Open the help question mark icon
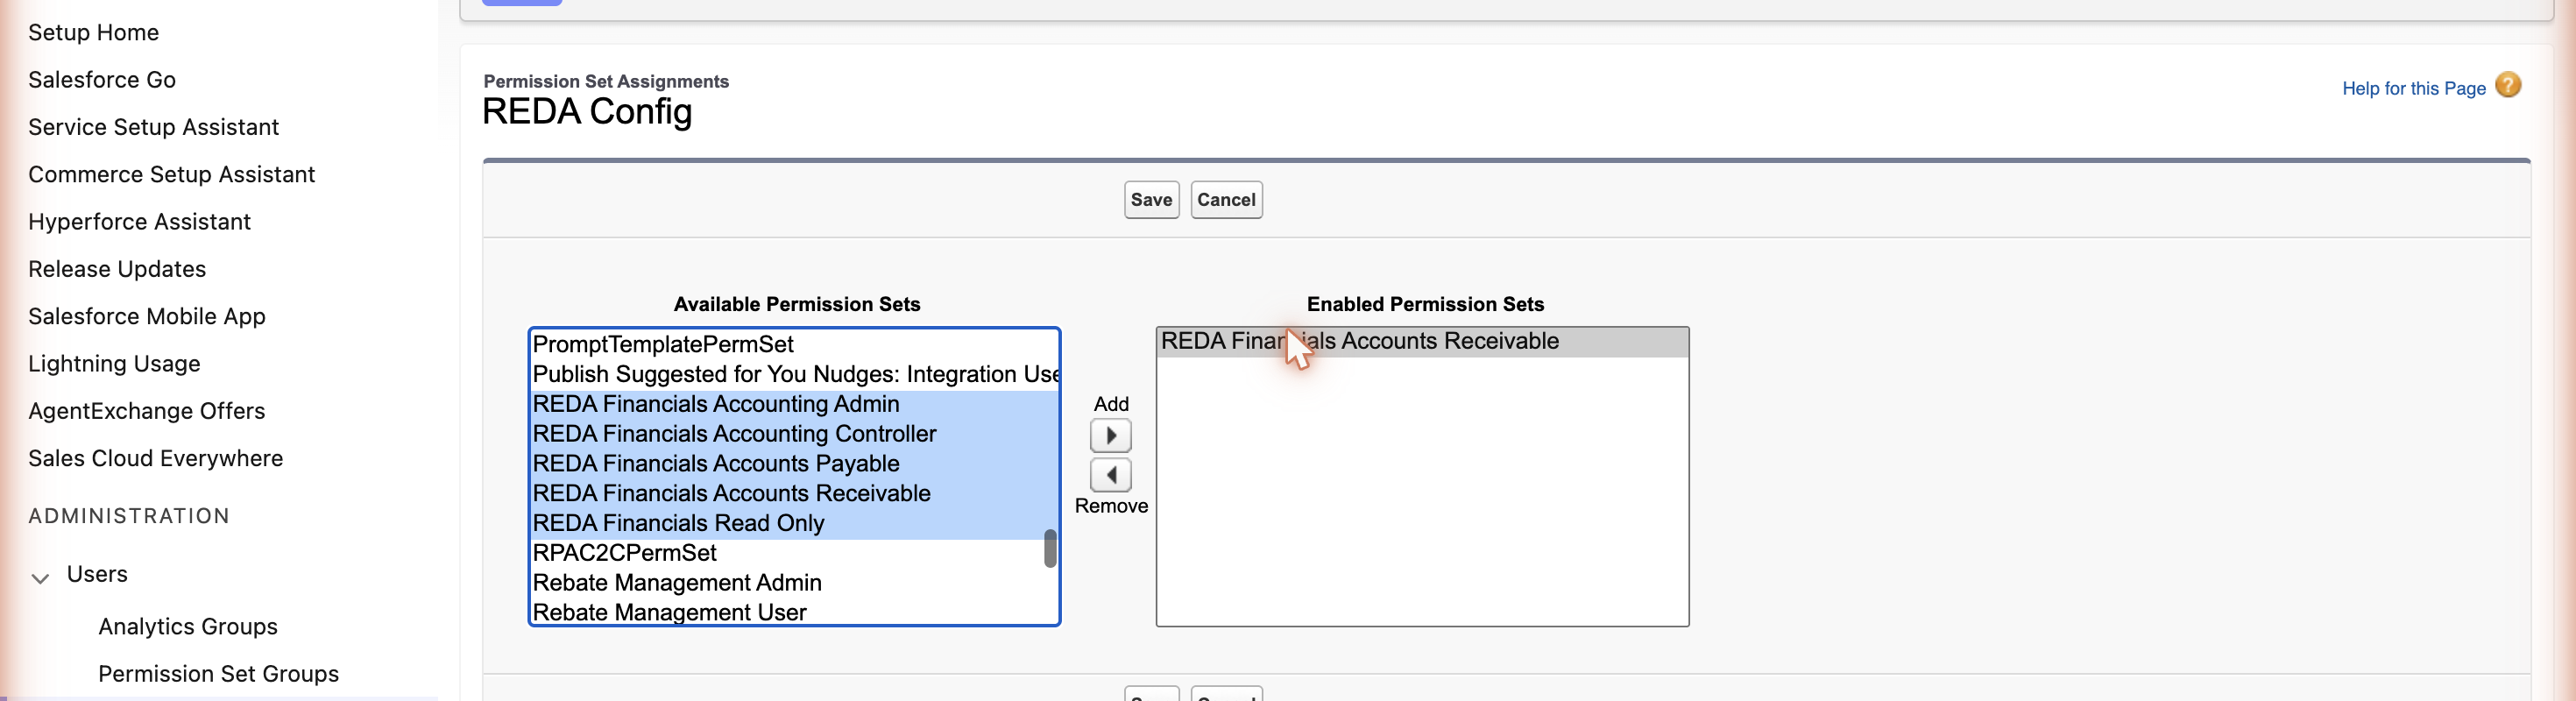The width and height of the screenshot is (2576, 701). pyautogui.click(x=2507, y=86)
